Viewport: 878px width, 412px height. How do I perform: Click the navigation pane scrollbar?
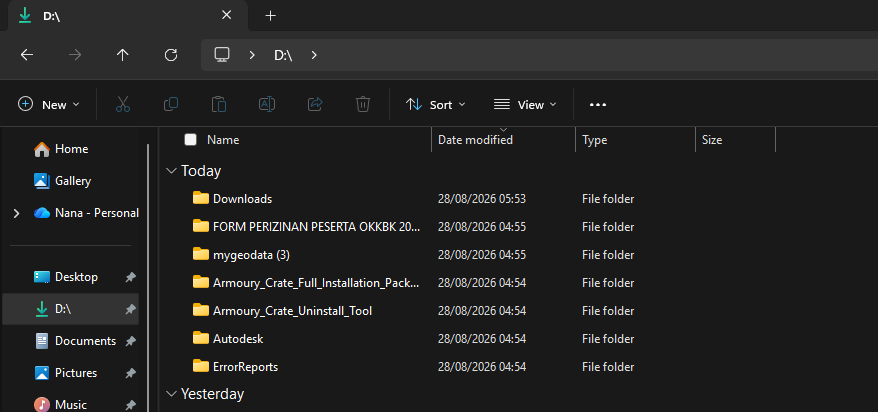(x=148, y=278)
